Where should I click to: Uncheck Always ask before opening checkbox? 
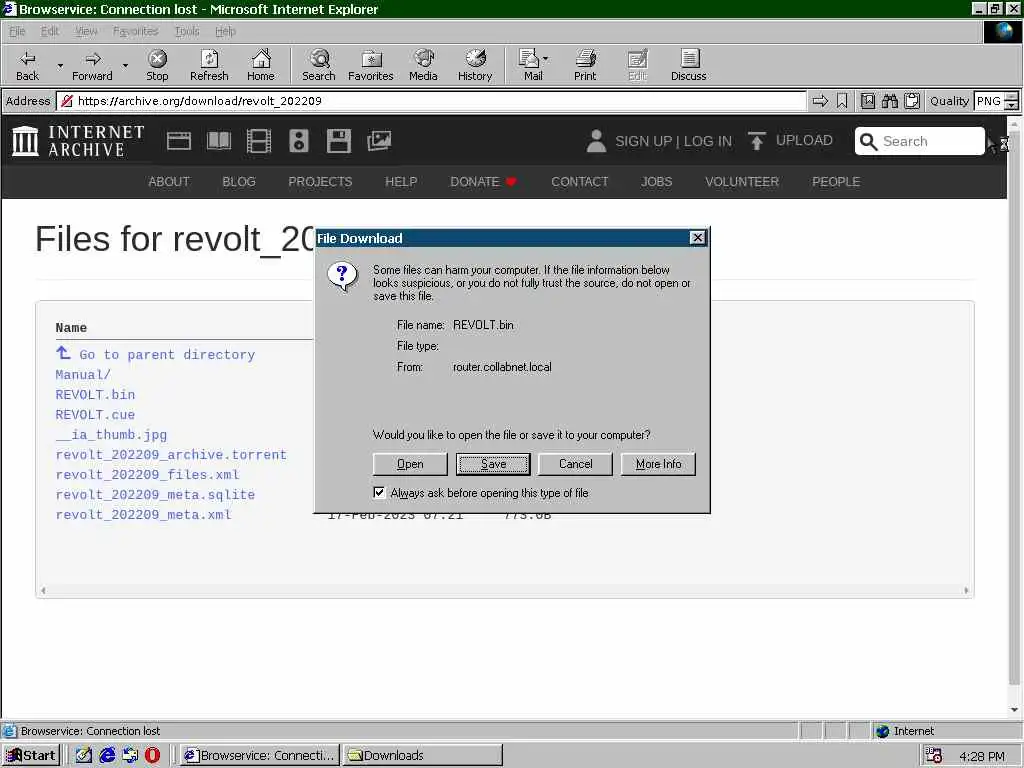click(379, 492)
